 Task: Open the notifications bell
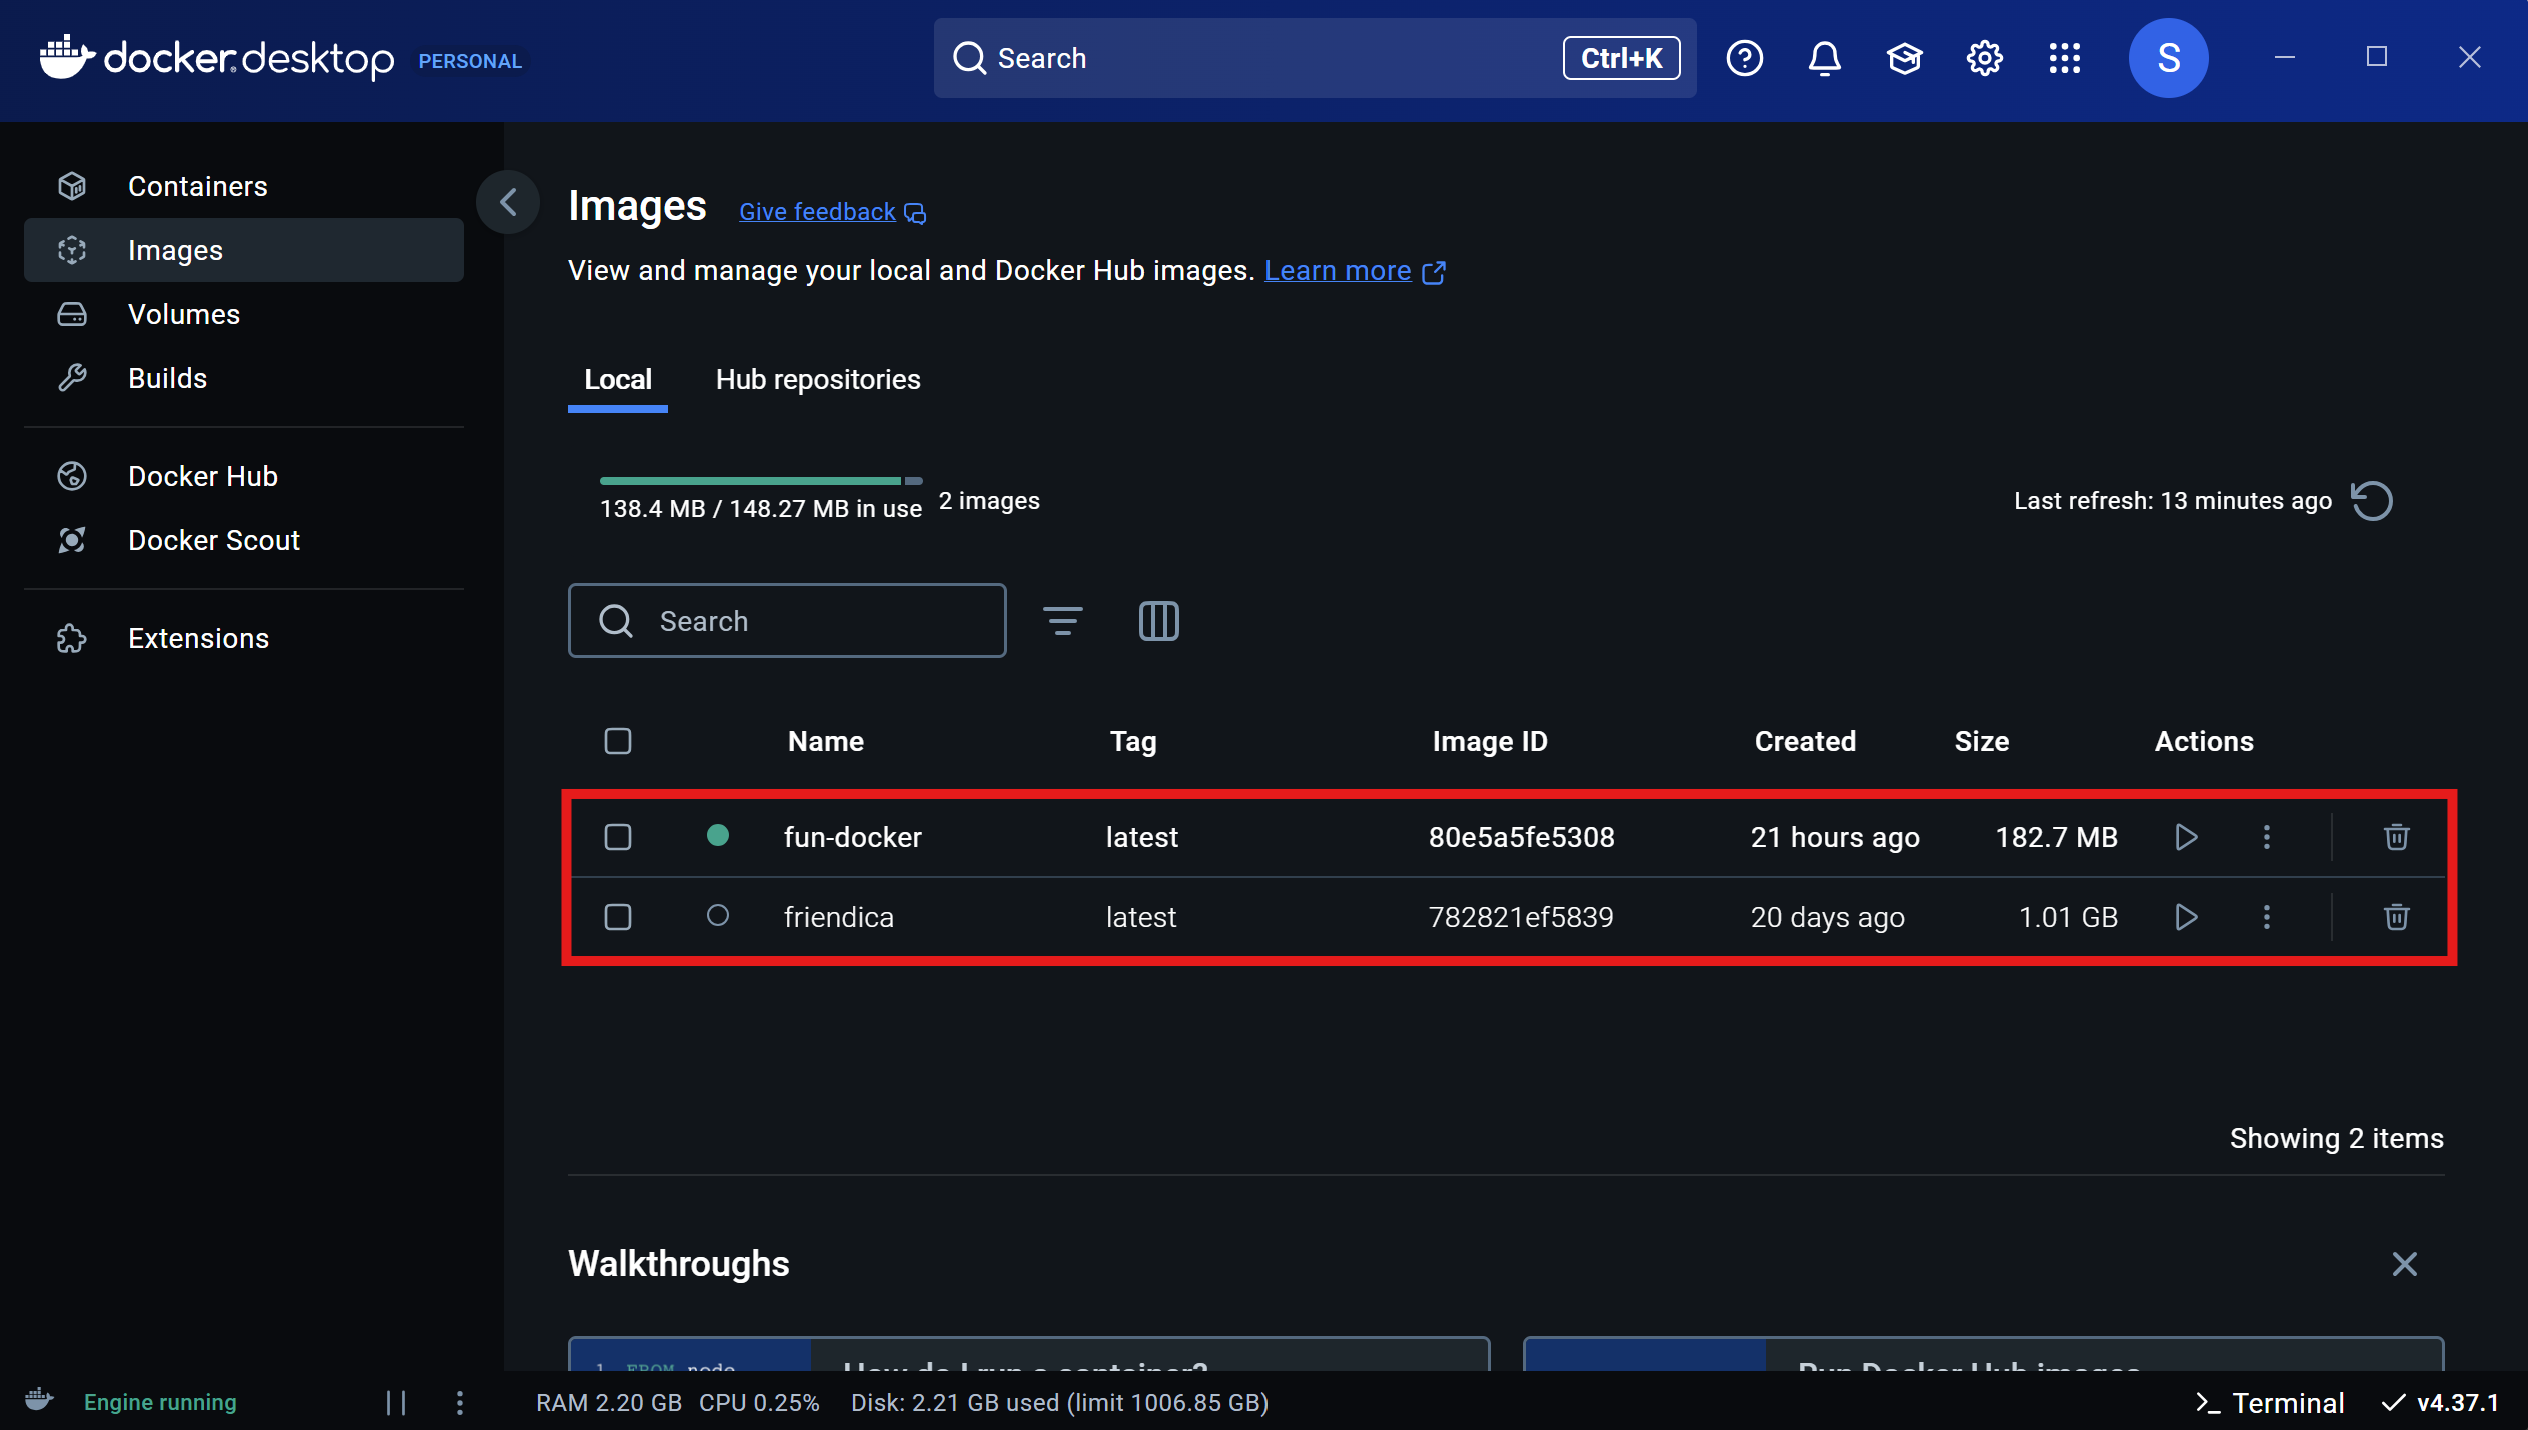(x=1824, y=58)
